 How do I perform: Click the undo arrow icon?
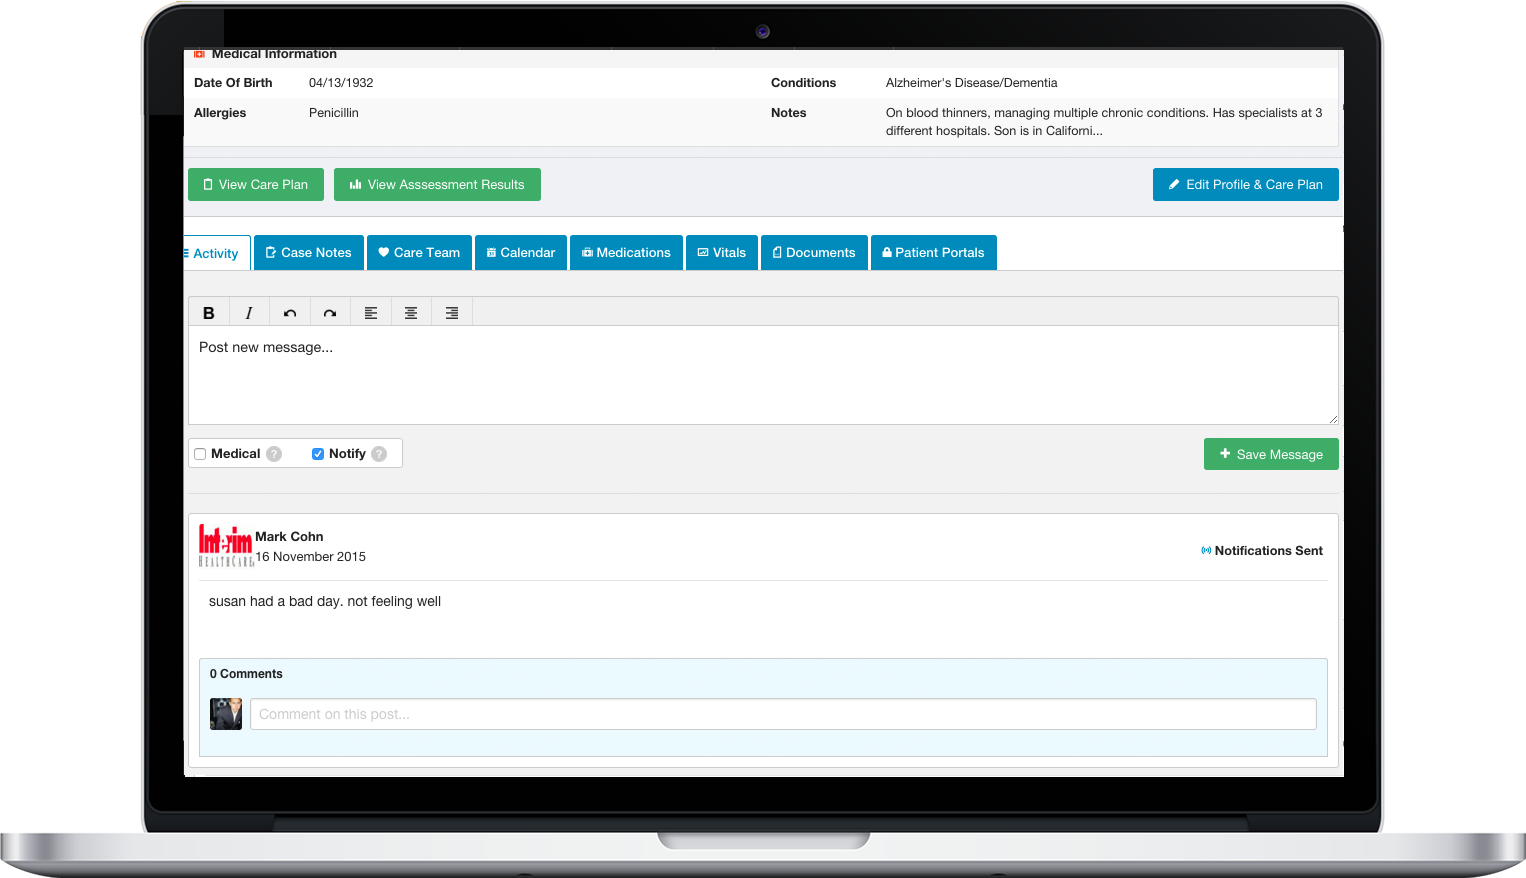coord(290,313)
